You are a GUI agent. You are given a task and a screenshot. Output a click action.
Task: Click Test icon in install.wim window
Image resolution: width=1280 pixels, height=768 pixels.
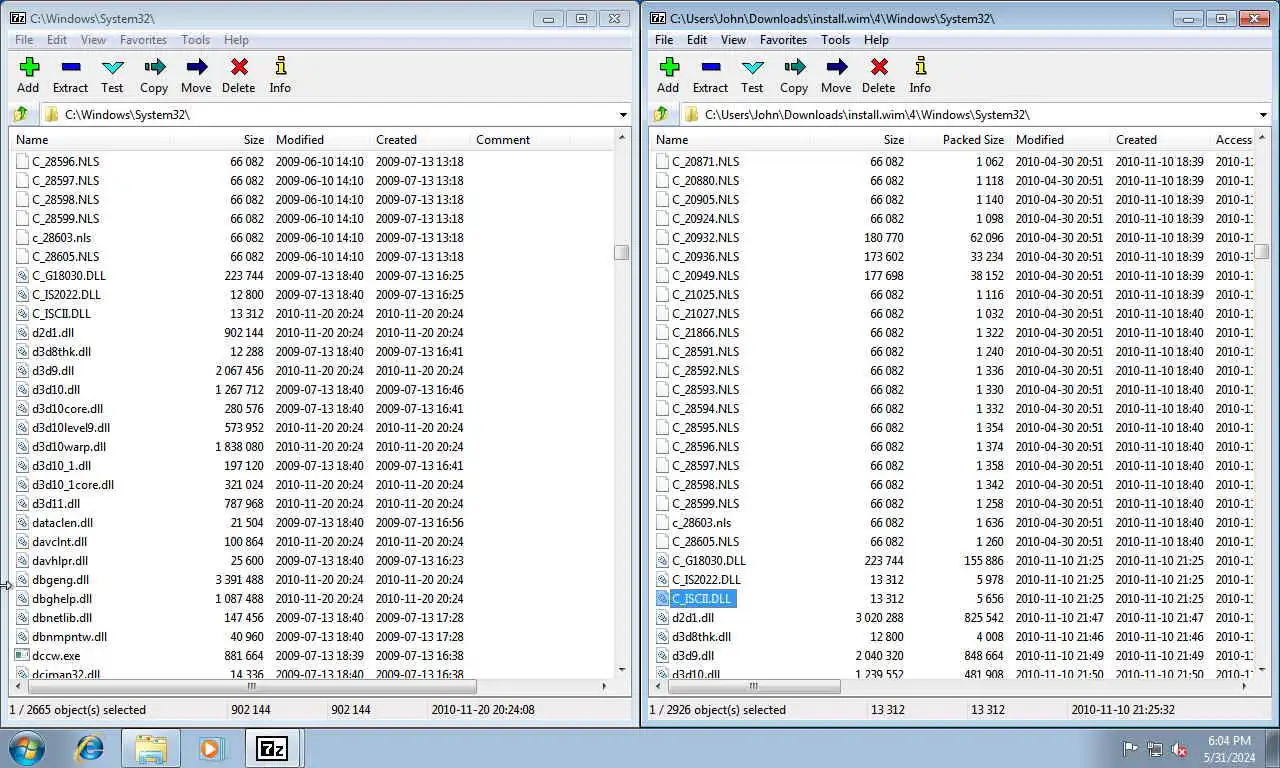752,67
